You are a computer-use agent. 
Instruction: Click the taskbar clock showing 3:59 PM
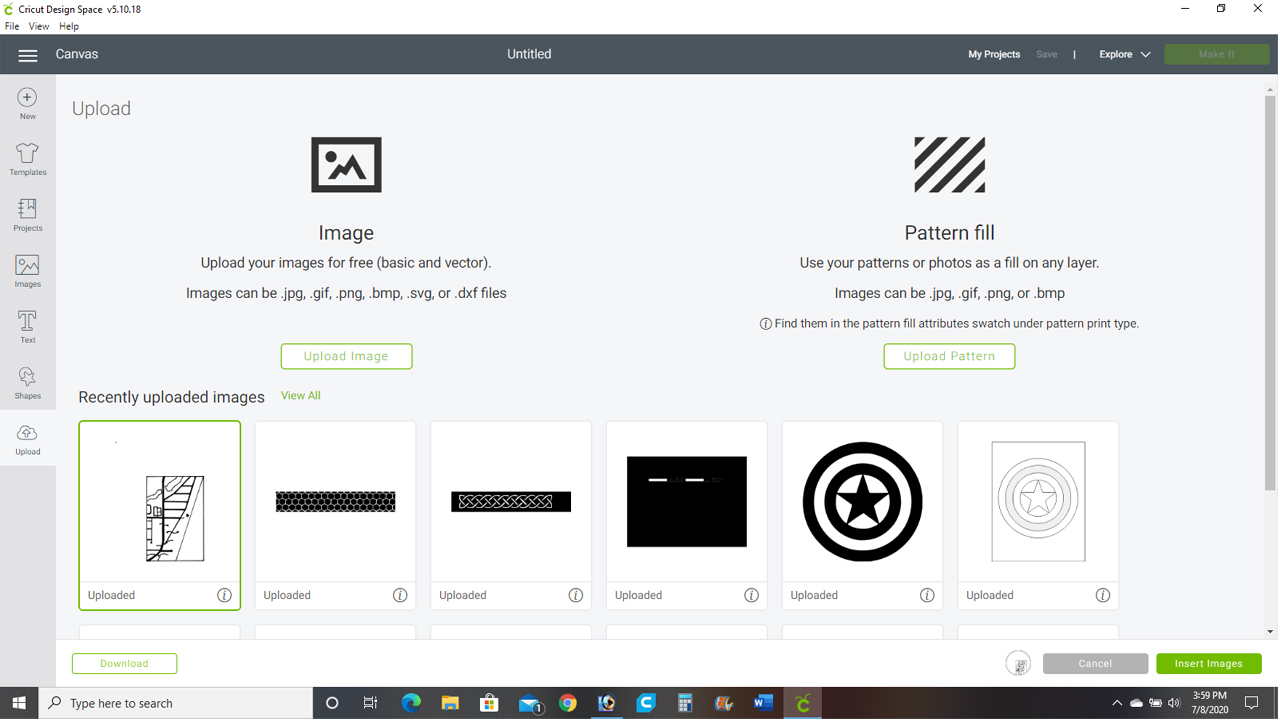[x=1210, y=703]
